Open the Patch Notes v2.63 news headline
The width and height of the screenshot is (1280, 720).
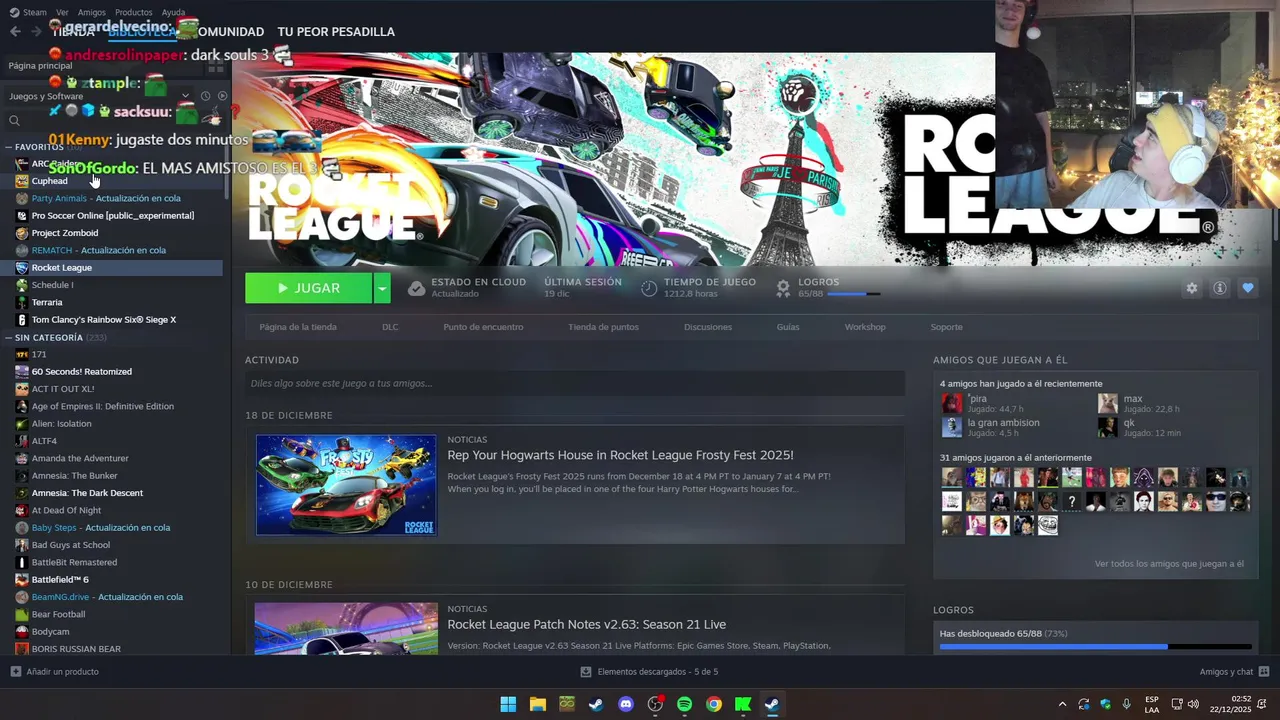(x=586, y=624)
